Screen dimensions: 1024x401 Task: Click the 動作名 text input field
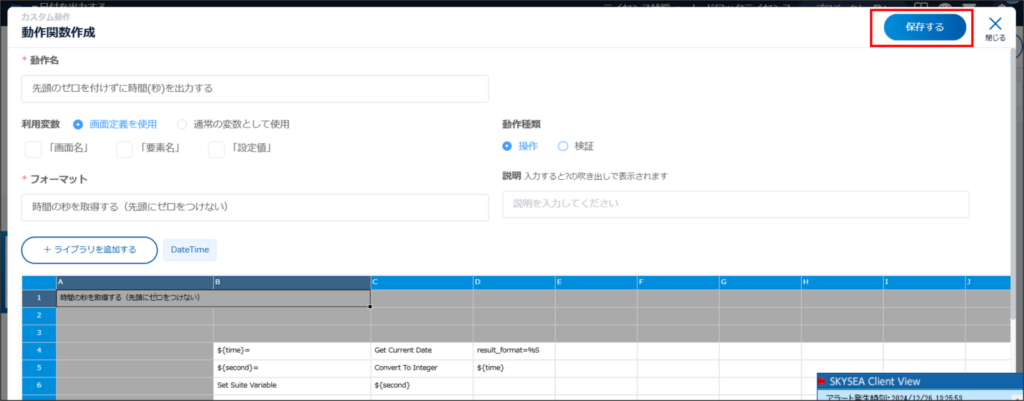(254, 89)
